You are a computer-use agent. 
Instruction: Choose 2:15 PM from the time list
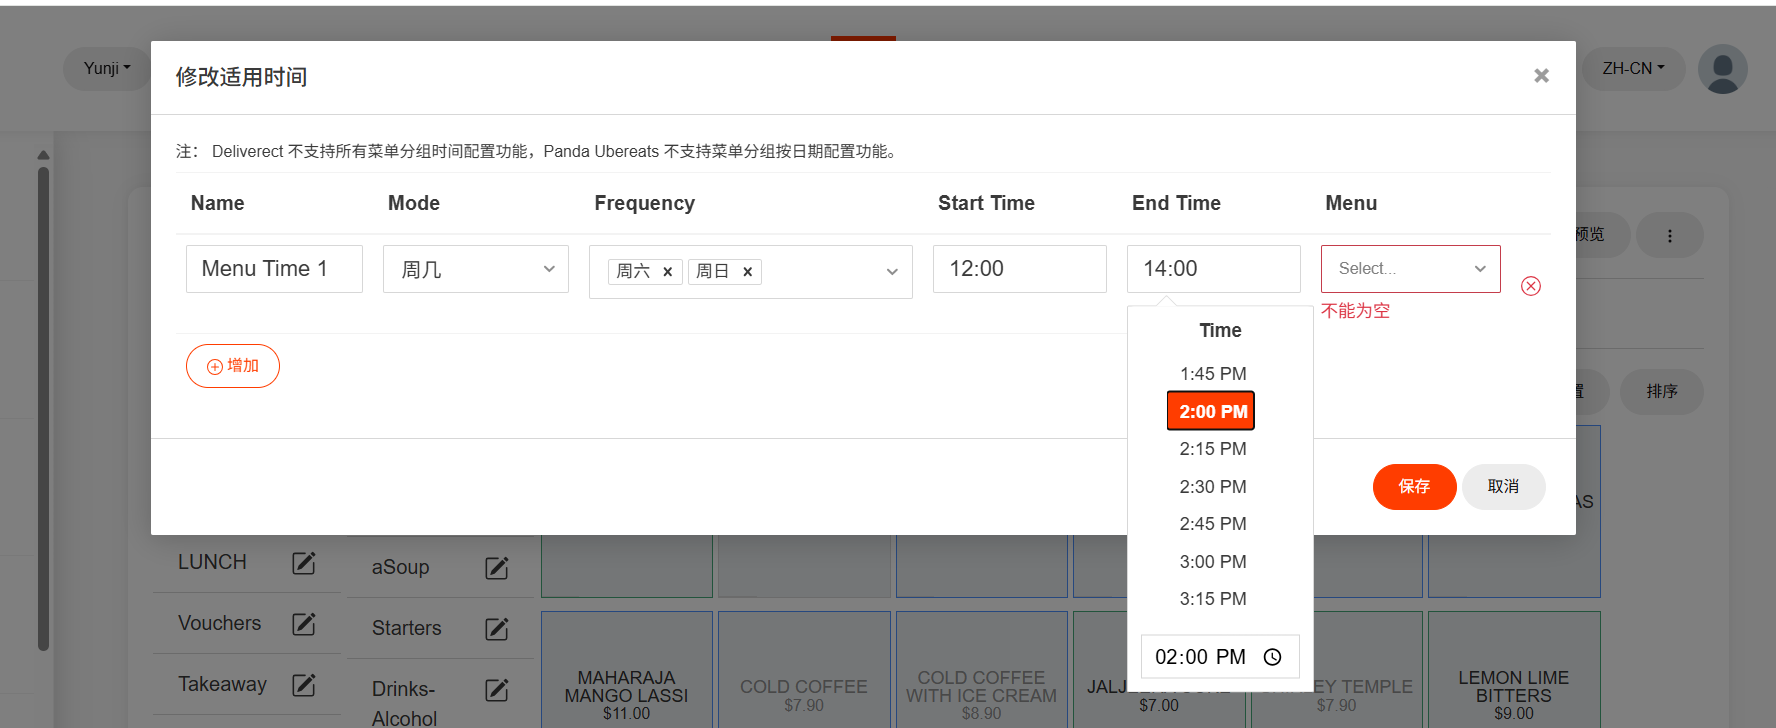(x=1212, y=449)
